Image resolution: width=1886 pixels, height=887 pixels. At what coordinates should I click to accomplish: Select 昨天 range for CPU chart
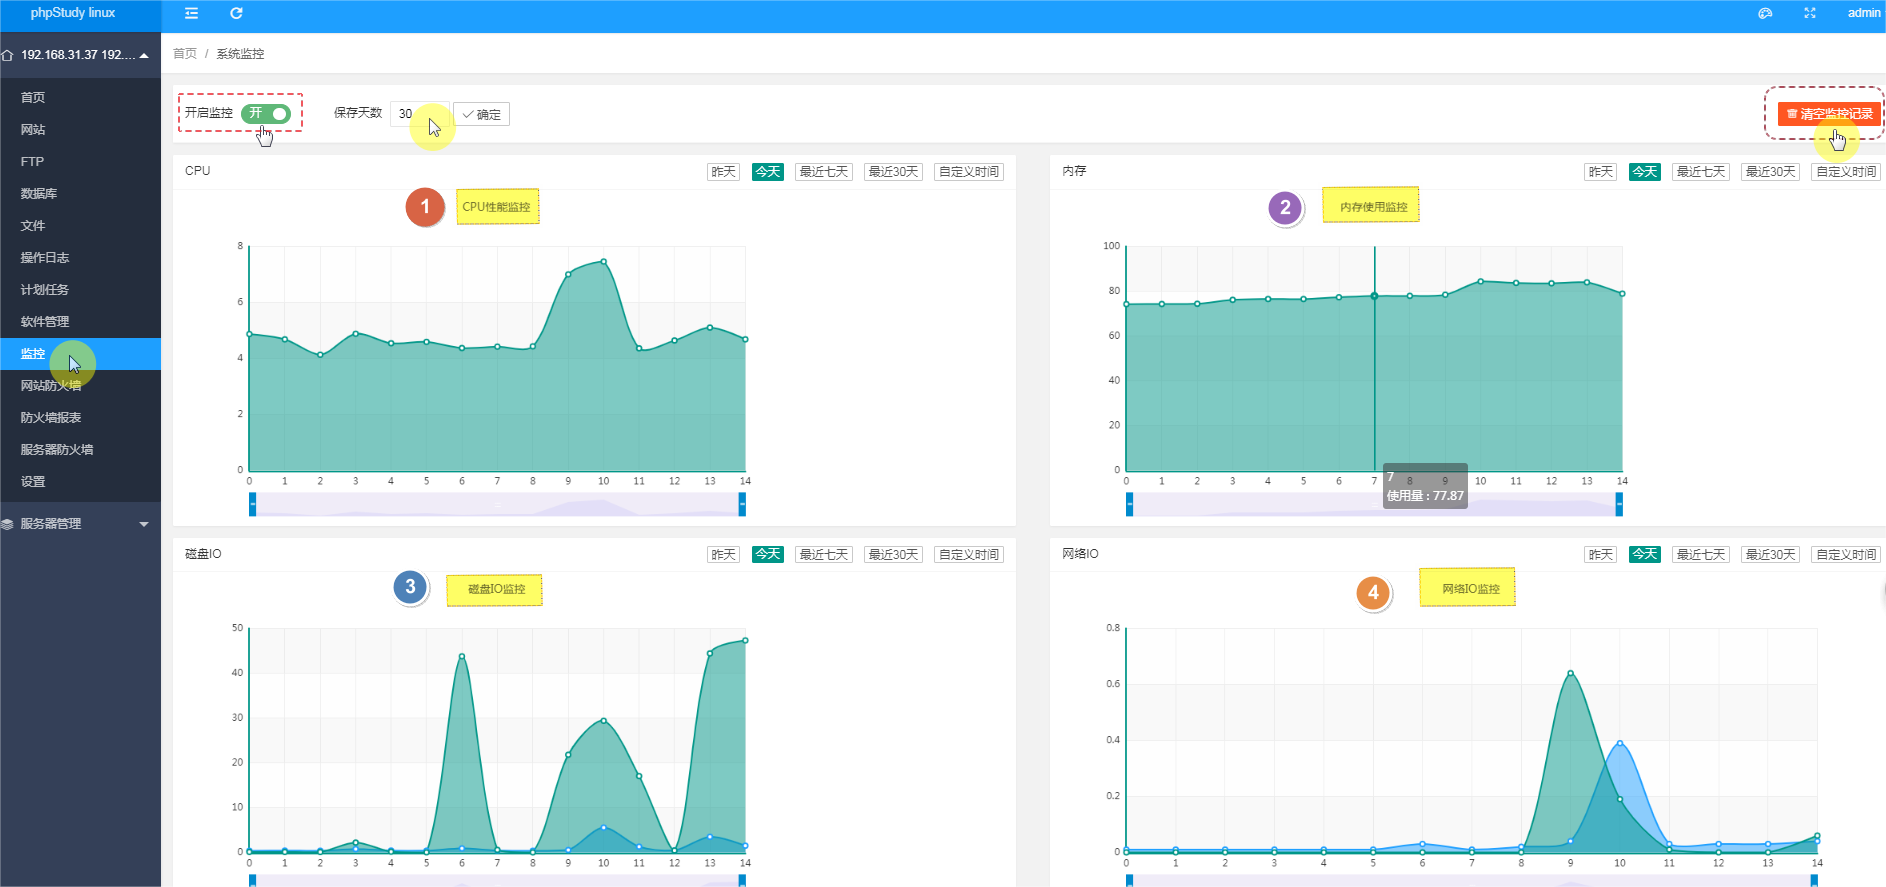pyautogui.click(x=723, y=172)
